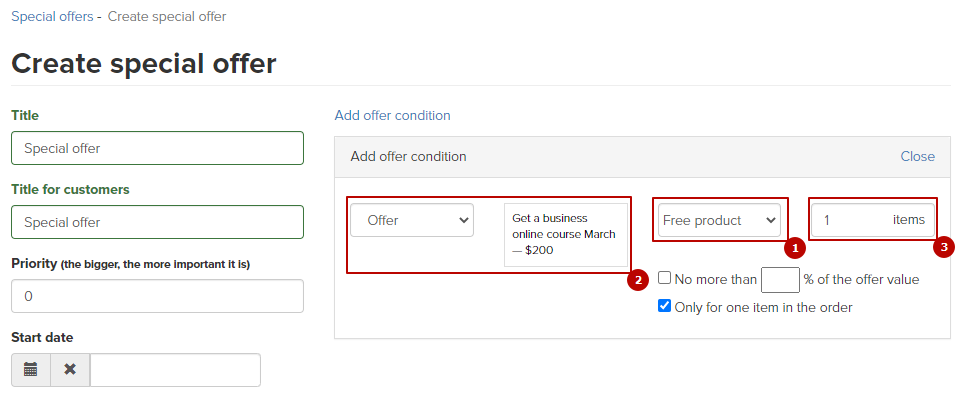The image size is (965, 400).
Task: Focus the items quantity field
Action: click(872, 220)
